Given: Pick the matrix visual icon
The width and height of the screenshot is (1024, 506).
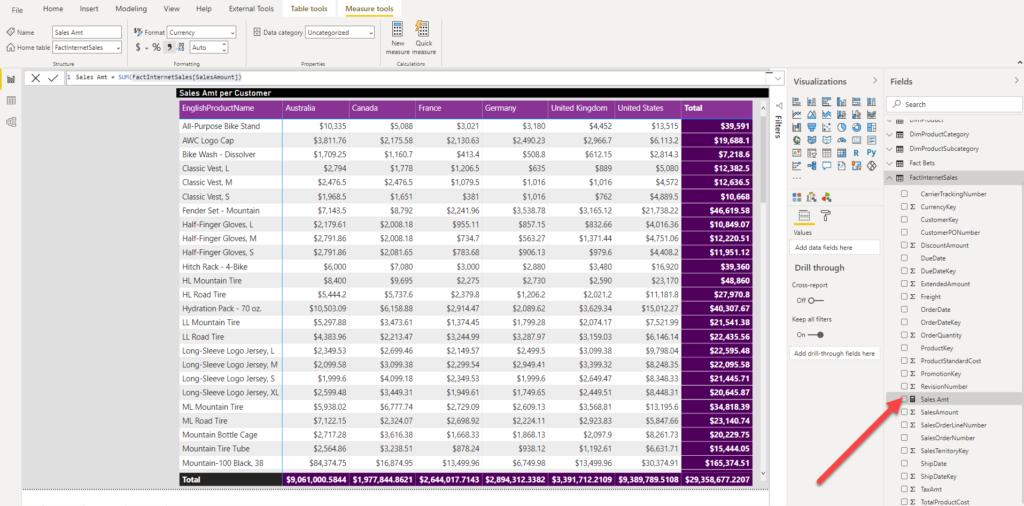Looking at the screenshot, I should point(841,153).
